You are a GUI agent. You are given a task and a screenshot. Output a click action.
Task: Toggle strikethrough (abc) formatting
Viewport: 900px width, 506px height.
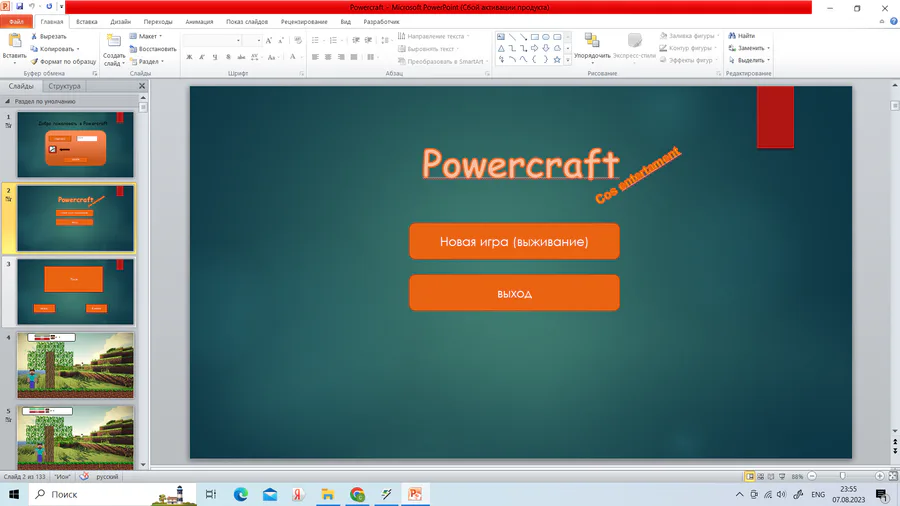241,57
